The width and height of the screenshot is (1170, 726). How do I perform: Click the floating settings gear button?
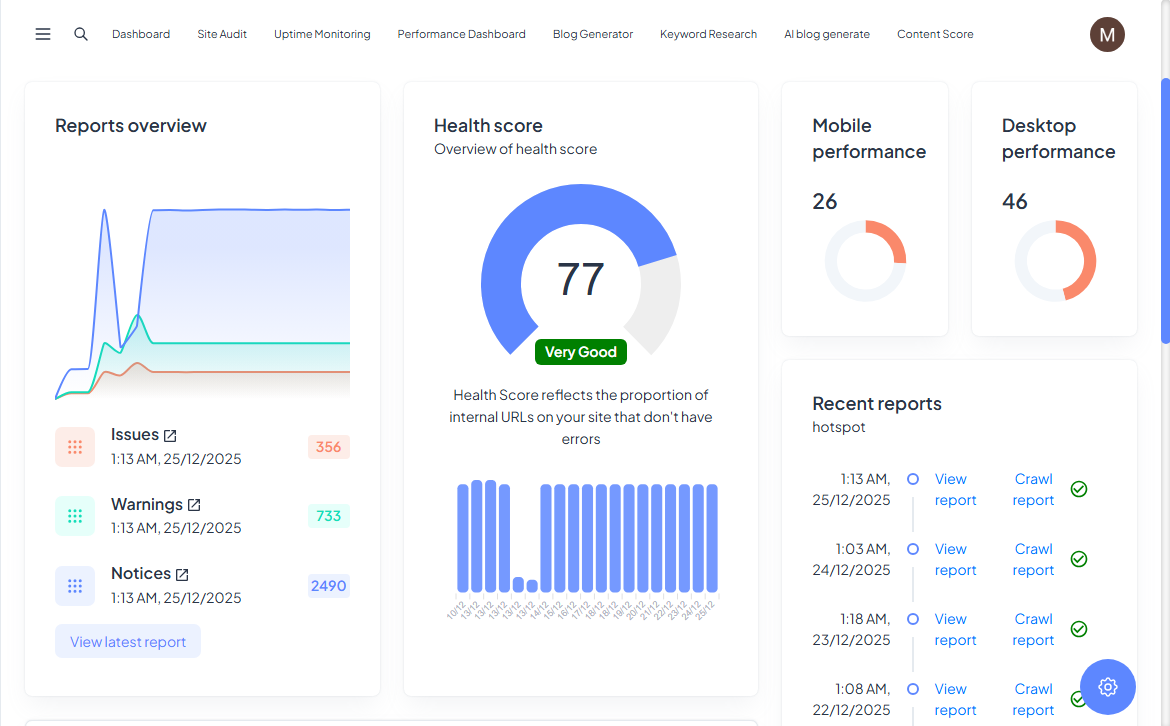coord(1107,687)
